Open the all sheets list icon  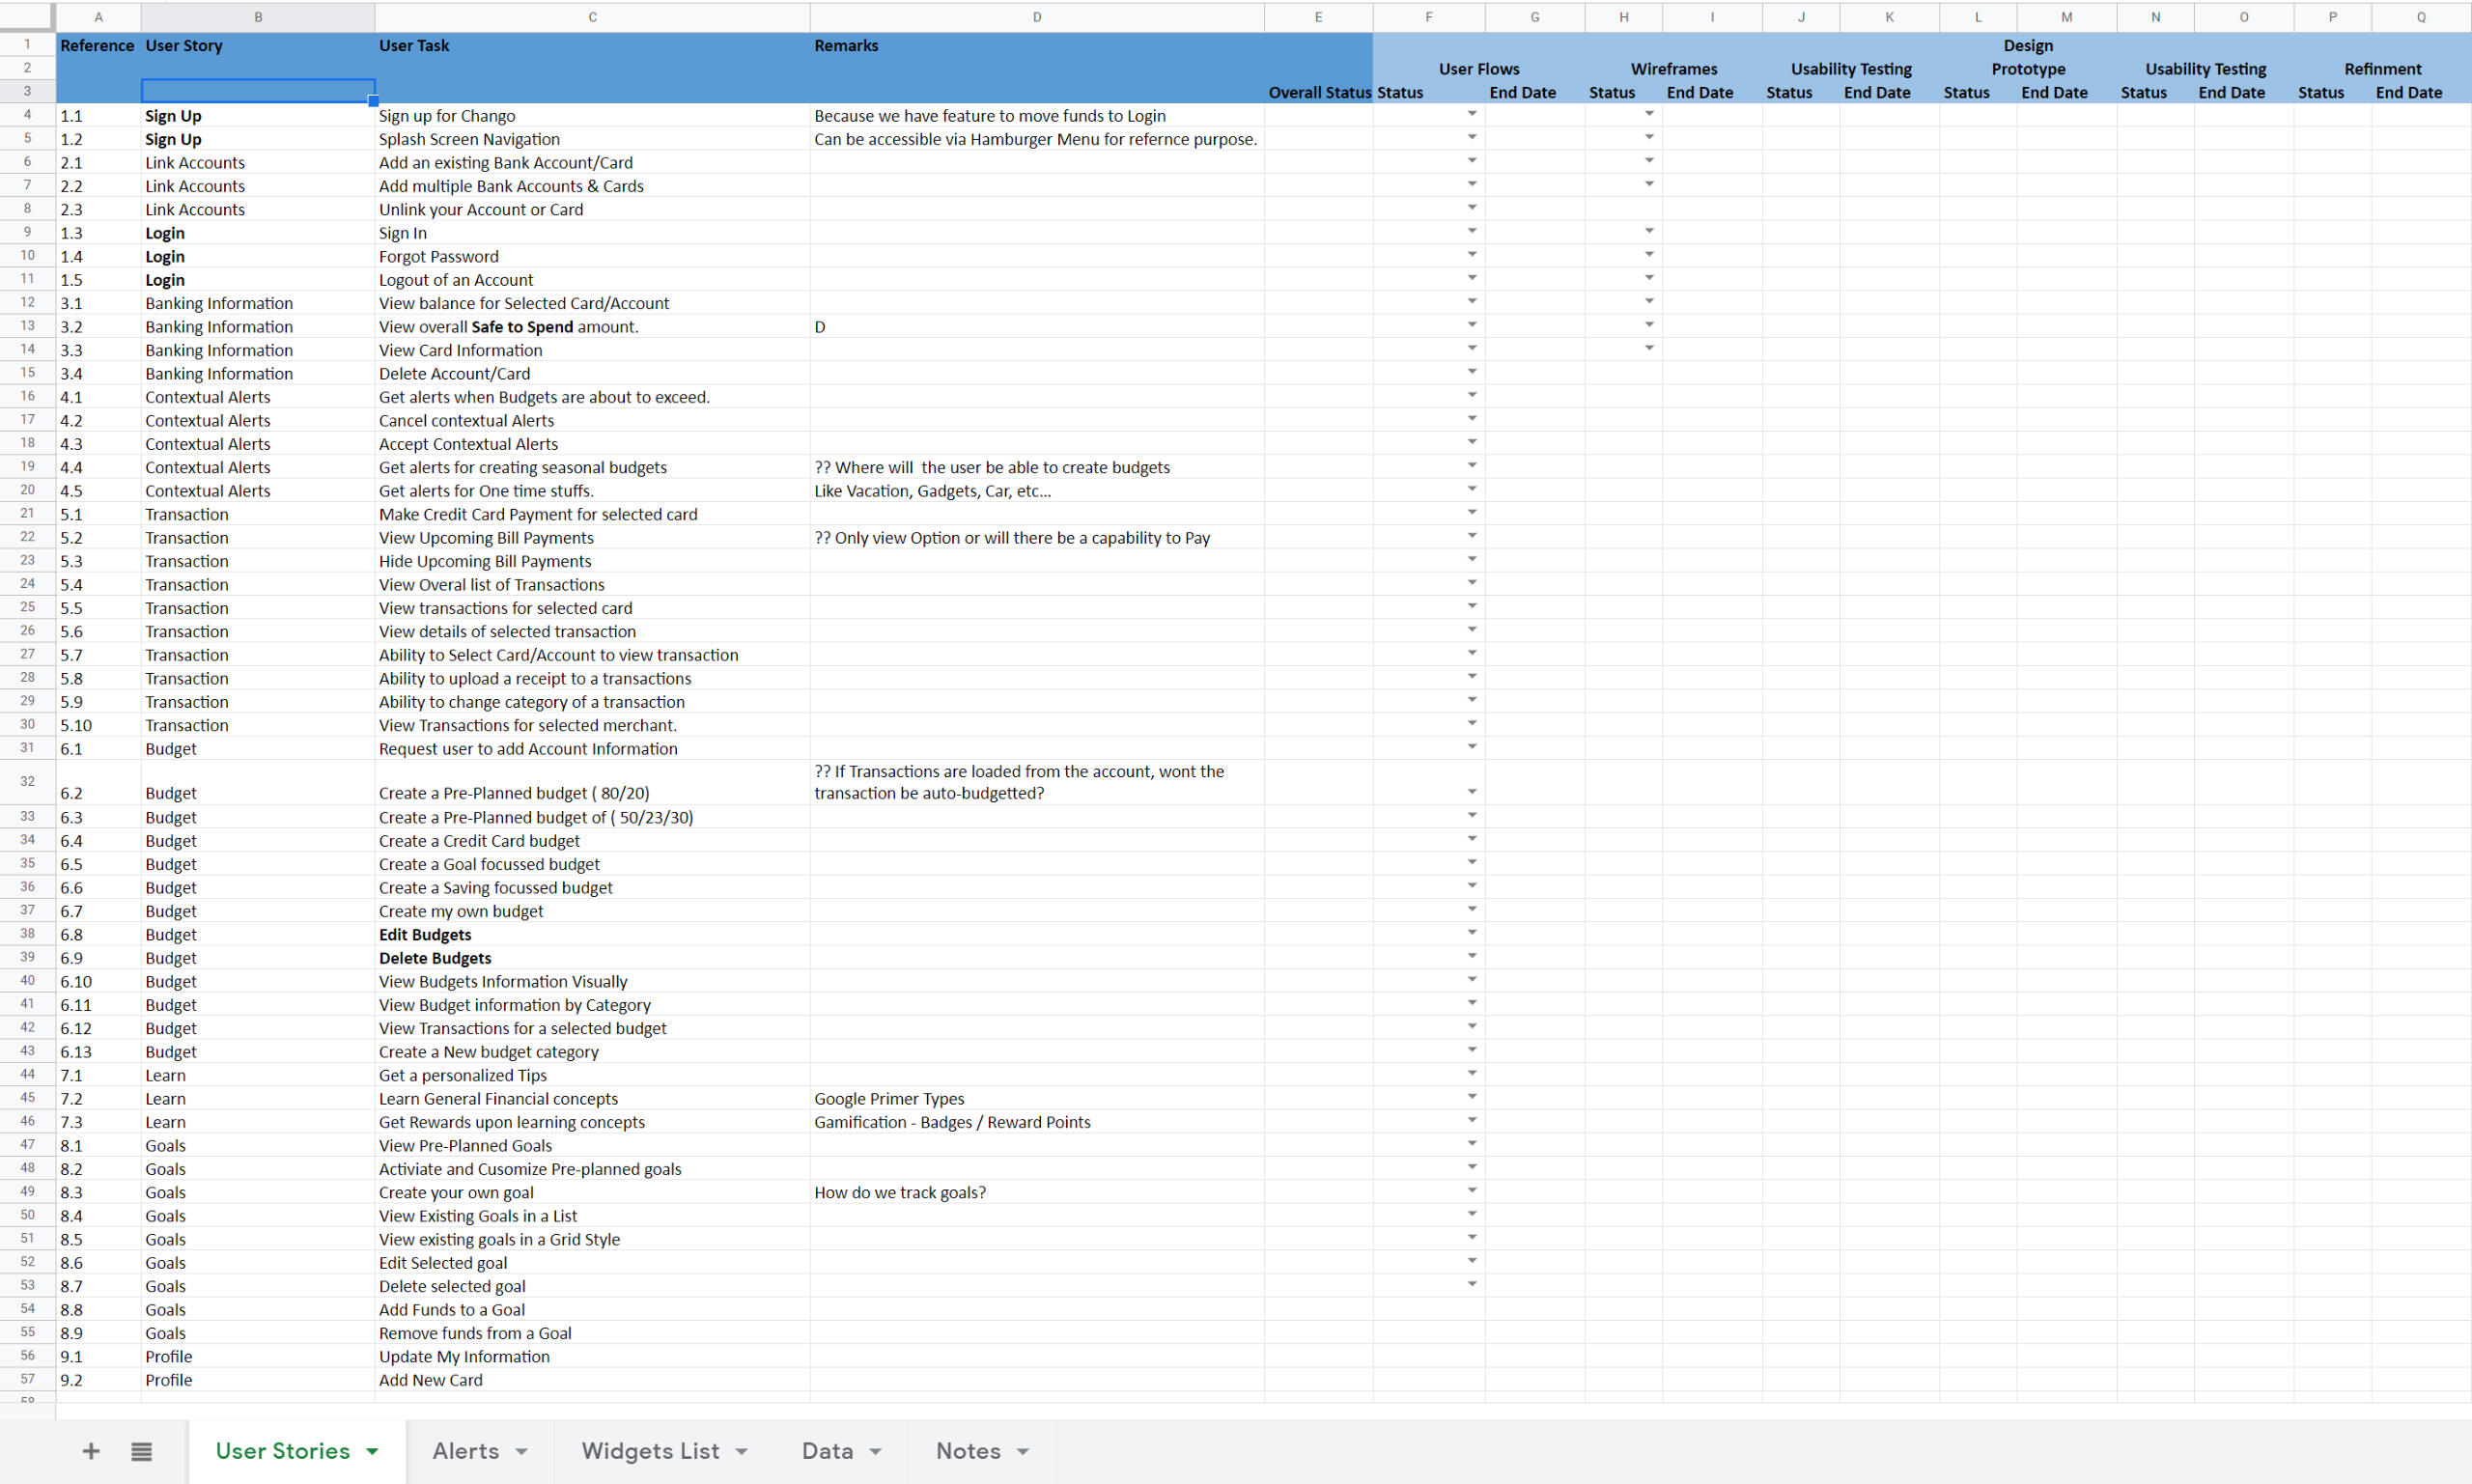pyautogui.click(x=142, y=1451)
